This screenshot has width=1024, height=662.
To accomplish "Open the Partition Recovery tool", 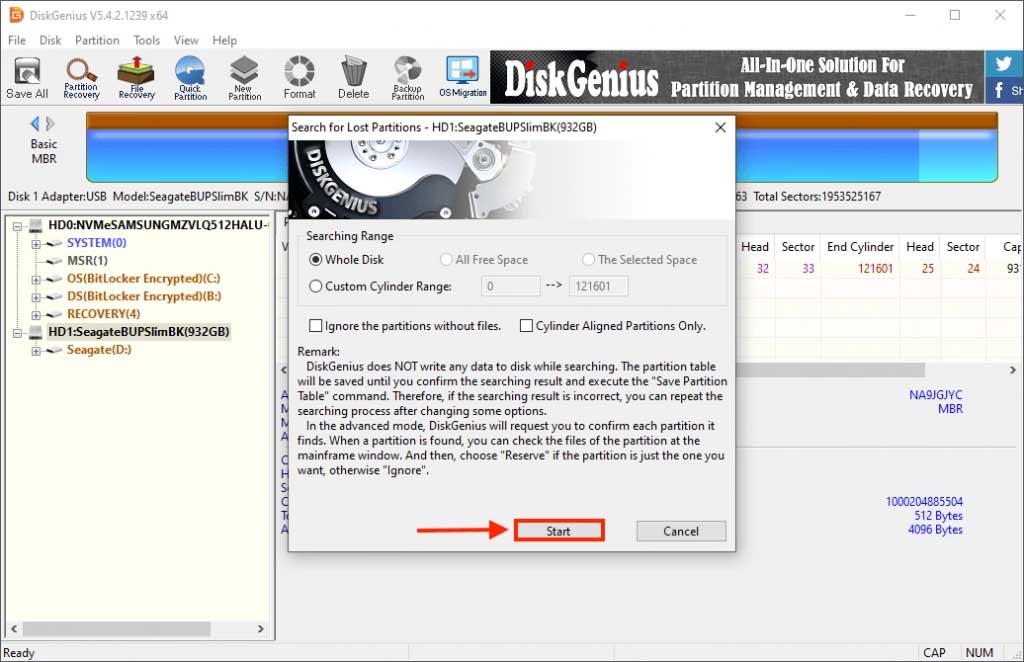I will (x=81, y=78).
